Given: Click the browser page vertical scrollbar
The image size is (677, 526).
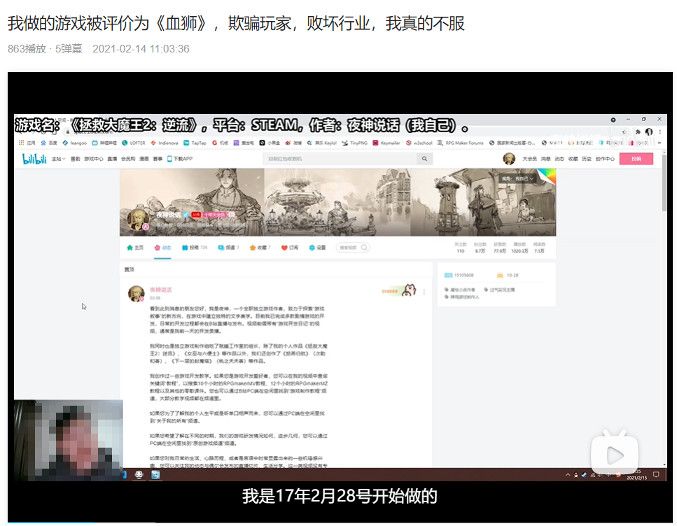Looking at the screenshot, I should (664, 184).
